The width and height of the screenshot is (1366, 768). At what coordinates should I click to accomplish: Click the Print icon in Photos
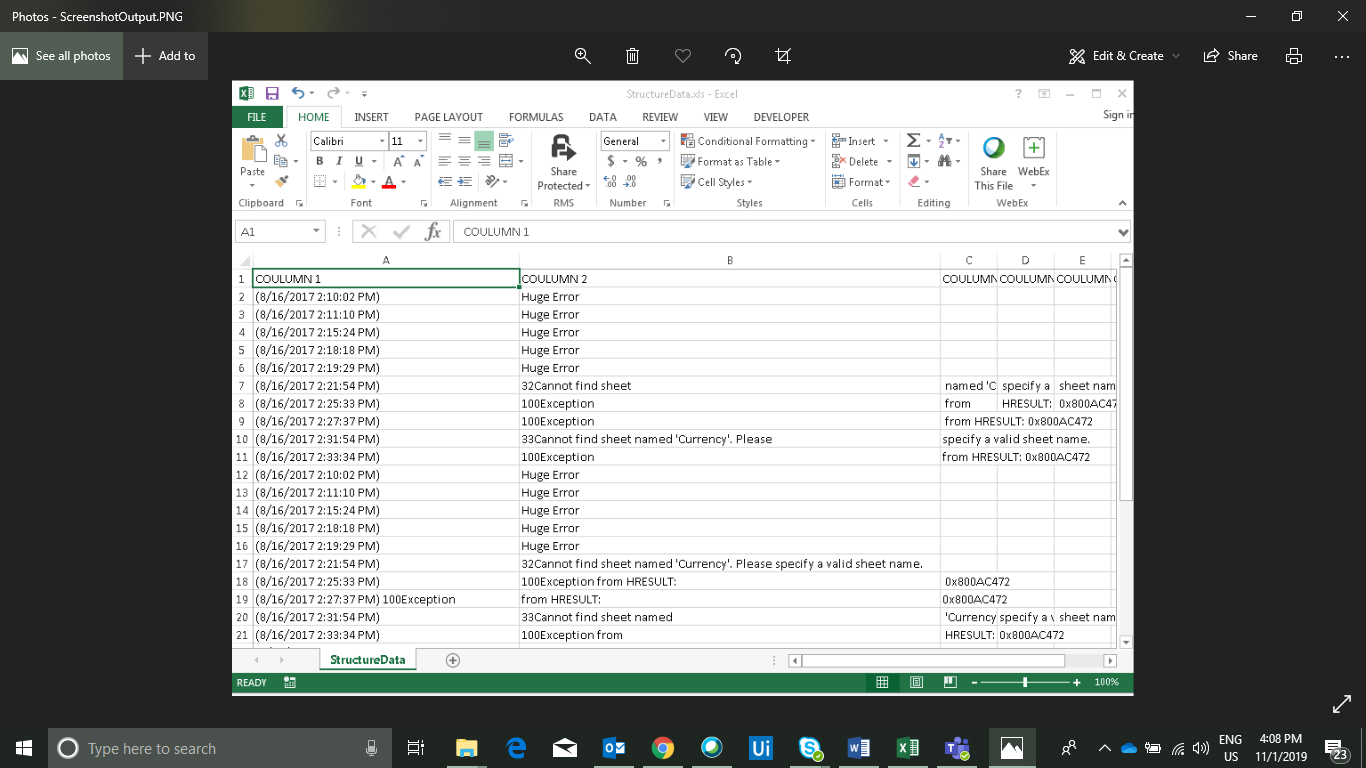(x=1294, y=56)
